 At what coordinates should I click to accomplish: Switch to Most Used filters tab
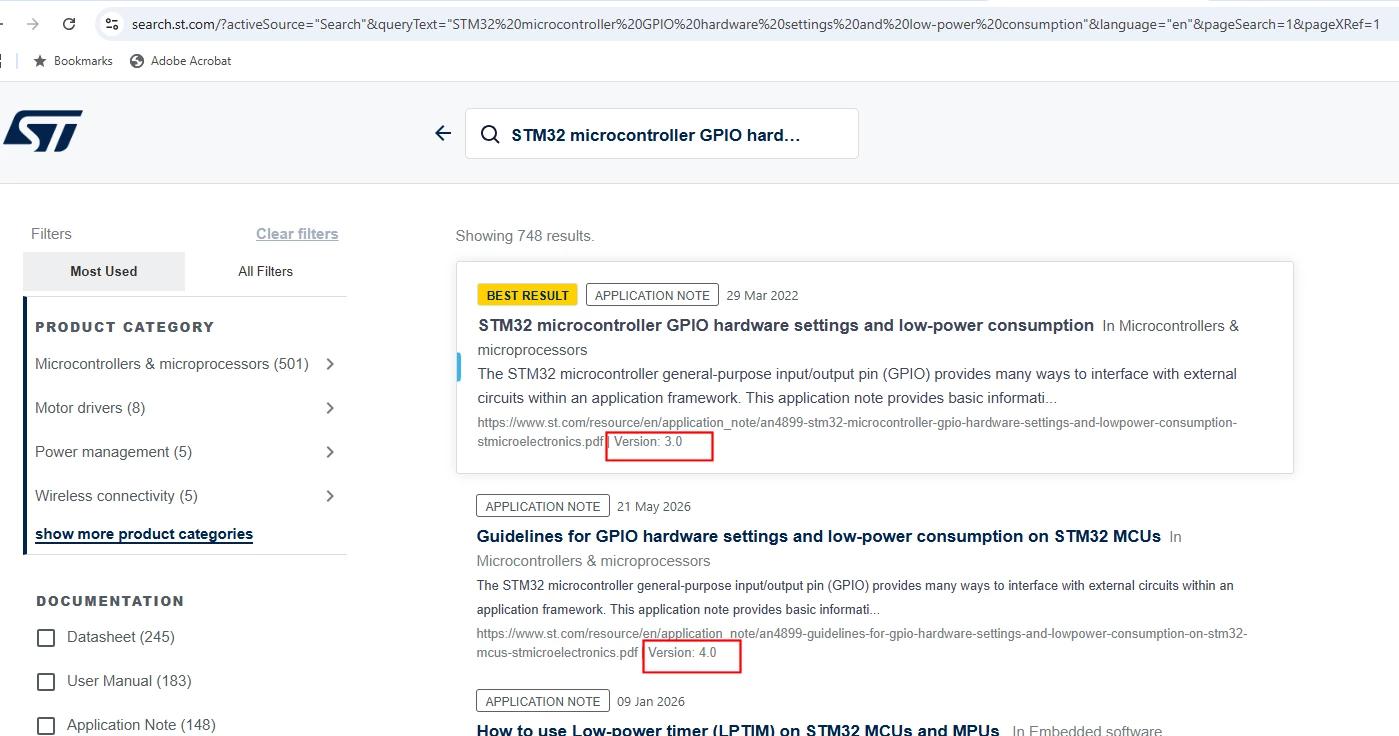pos(104,271)
